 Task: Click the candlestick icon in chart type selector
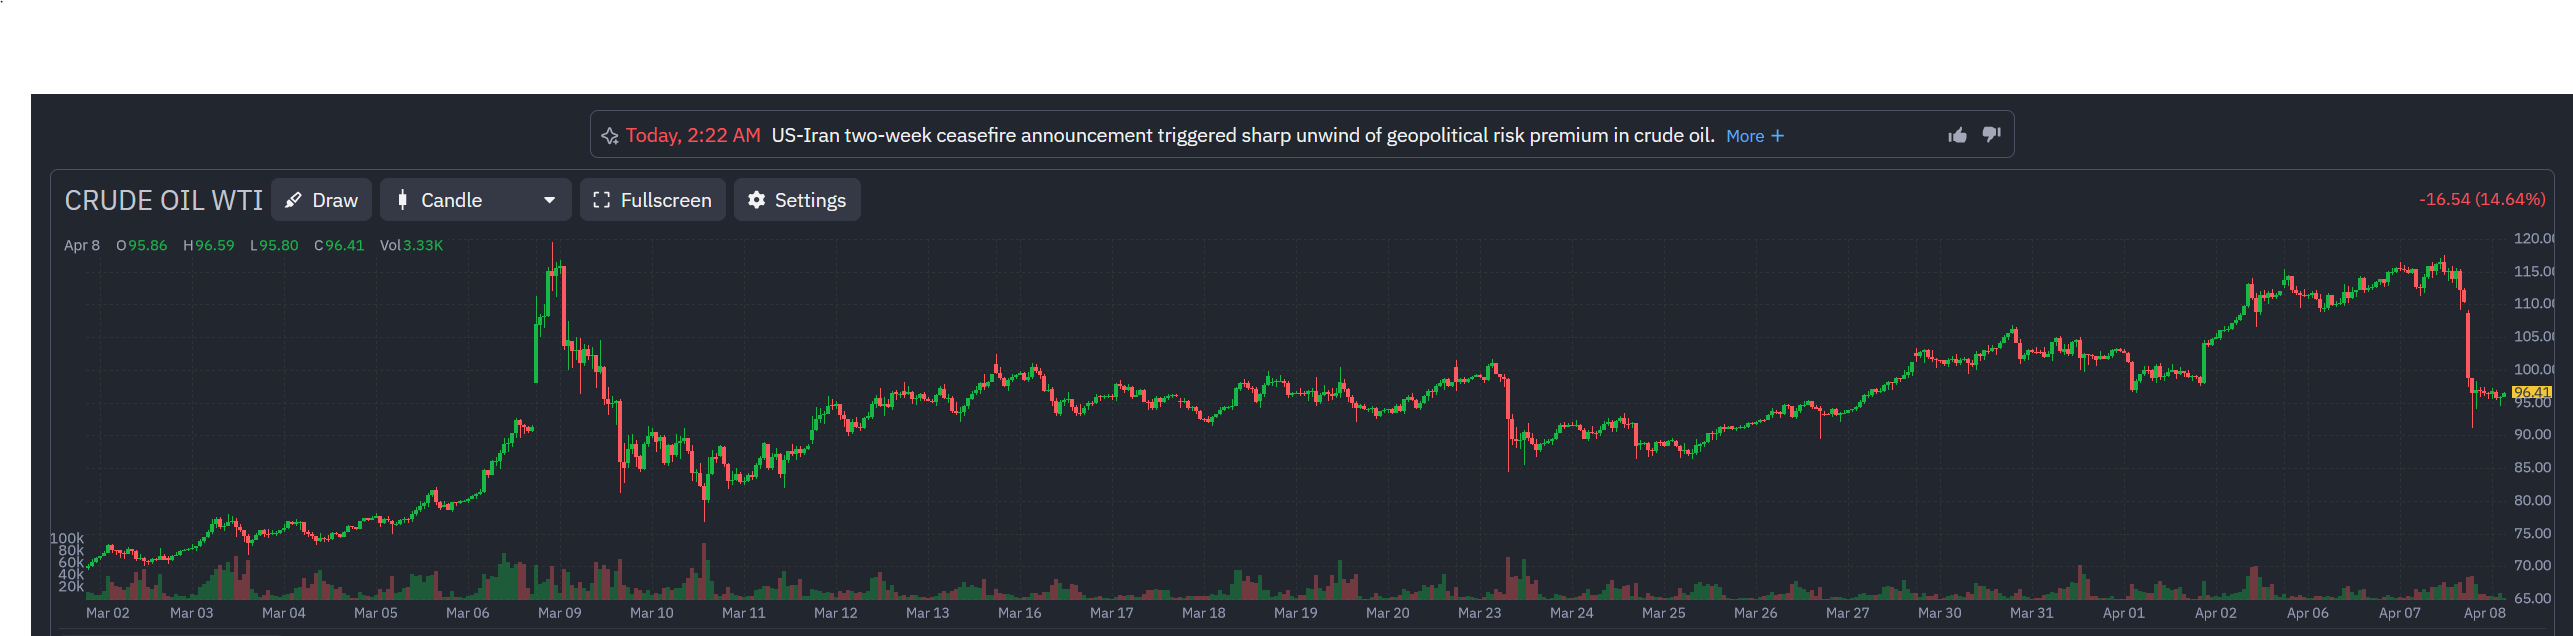pos(402,200)
